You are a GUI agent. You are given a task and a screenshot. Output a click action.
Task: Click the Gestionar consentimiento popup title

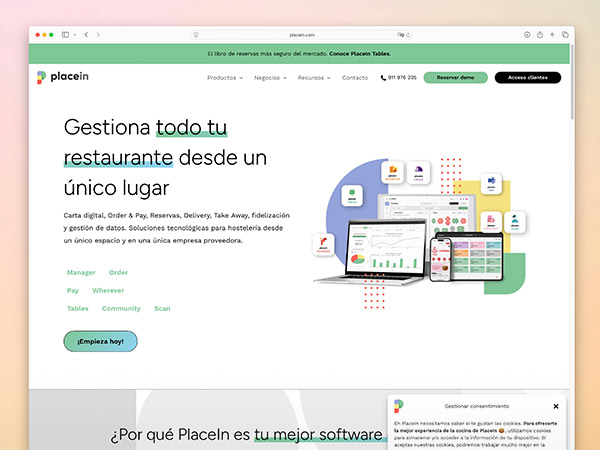(x=476, y=406)
